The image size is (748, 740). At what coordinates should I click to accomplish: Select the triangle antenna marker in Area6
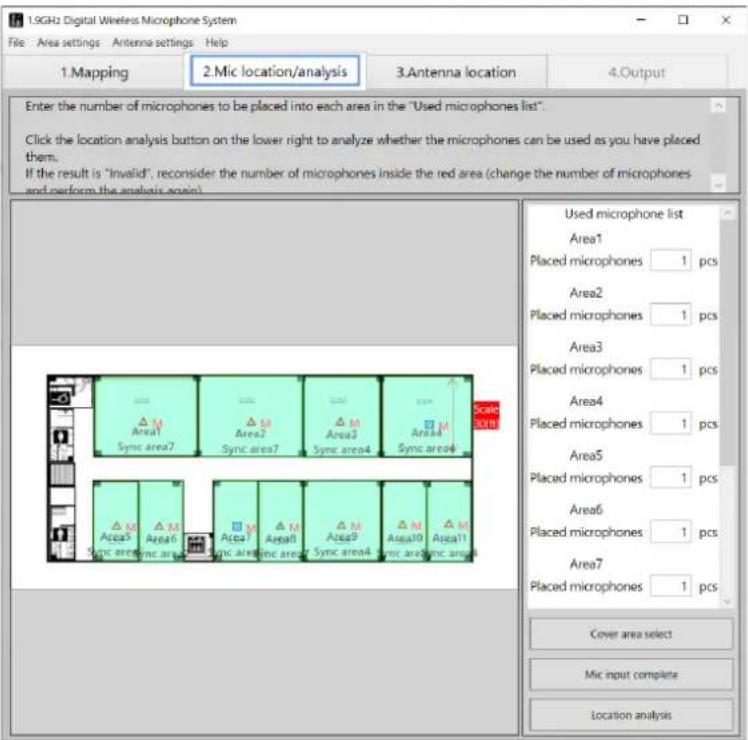tap(159, 525)
